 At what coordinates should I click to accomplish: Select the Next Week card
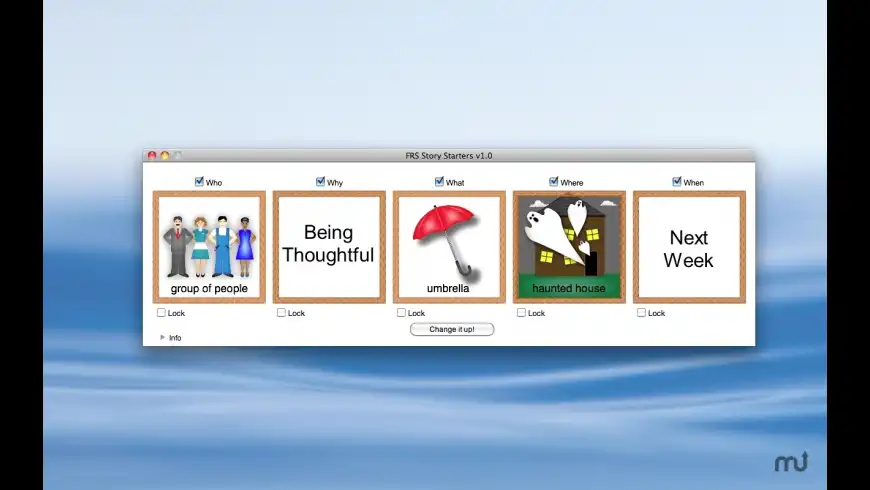689,247
